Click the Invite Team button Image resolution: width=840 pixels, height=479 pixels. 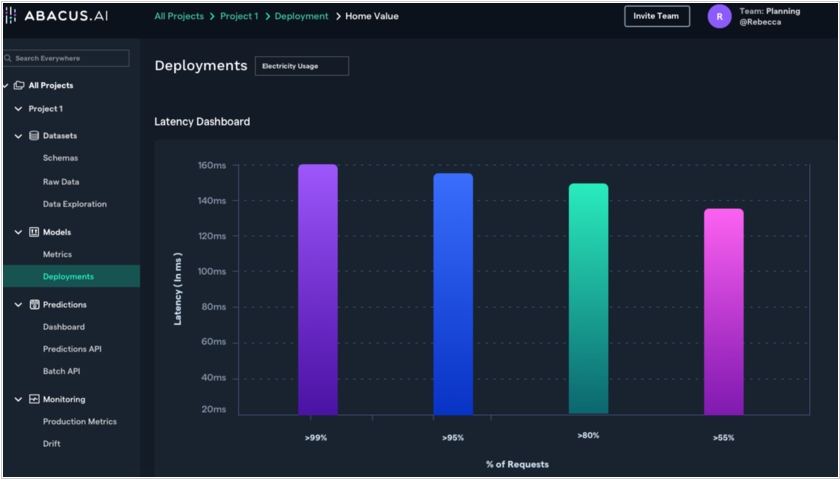(656, 17)
